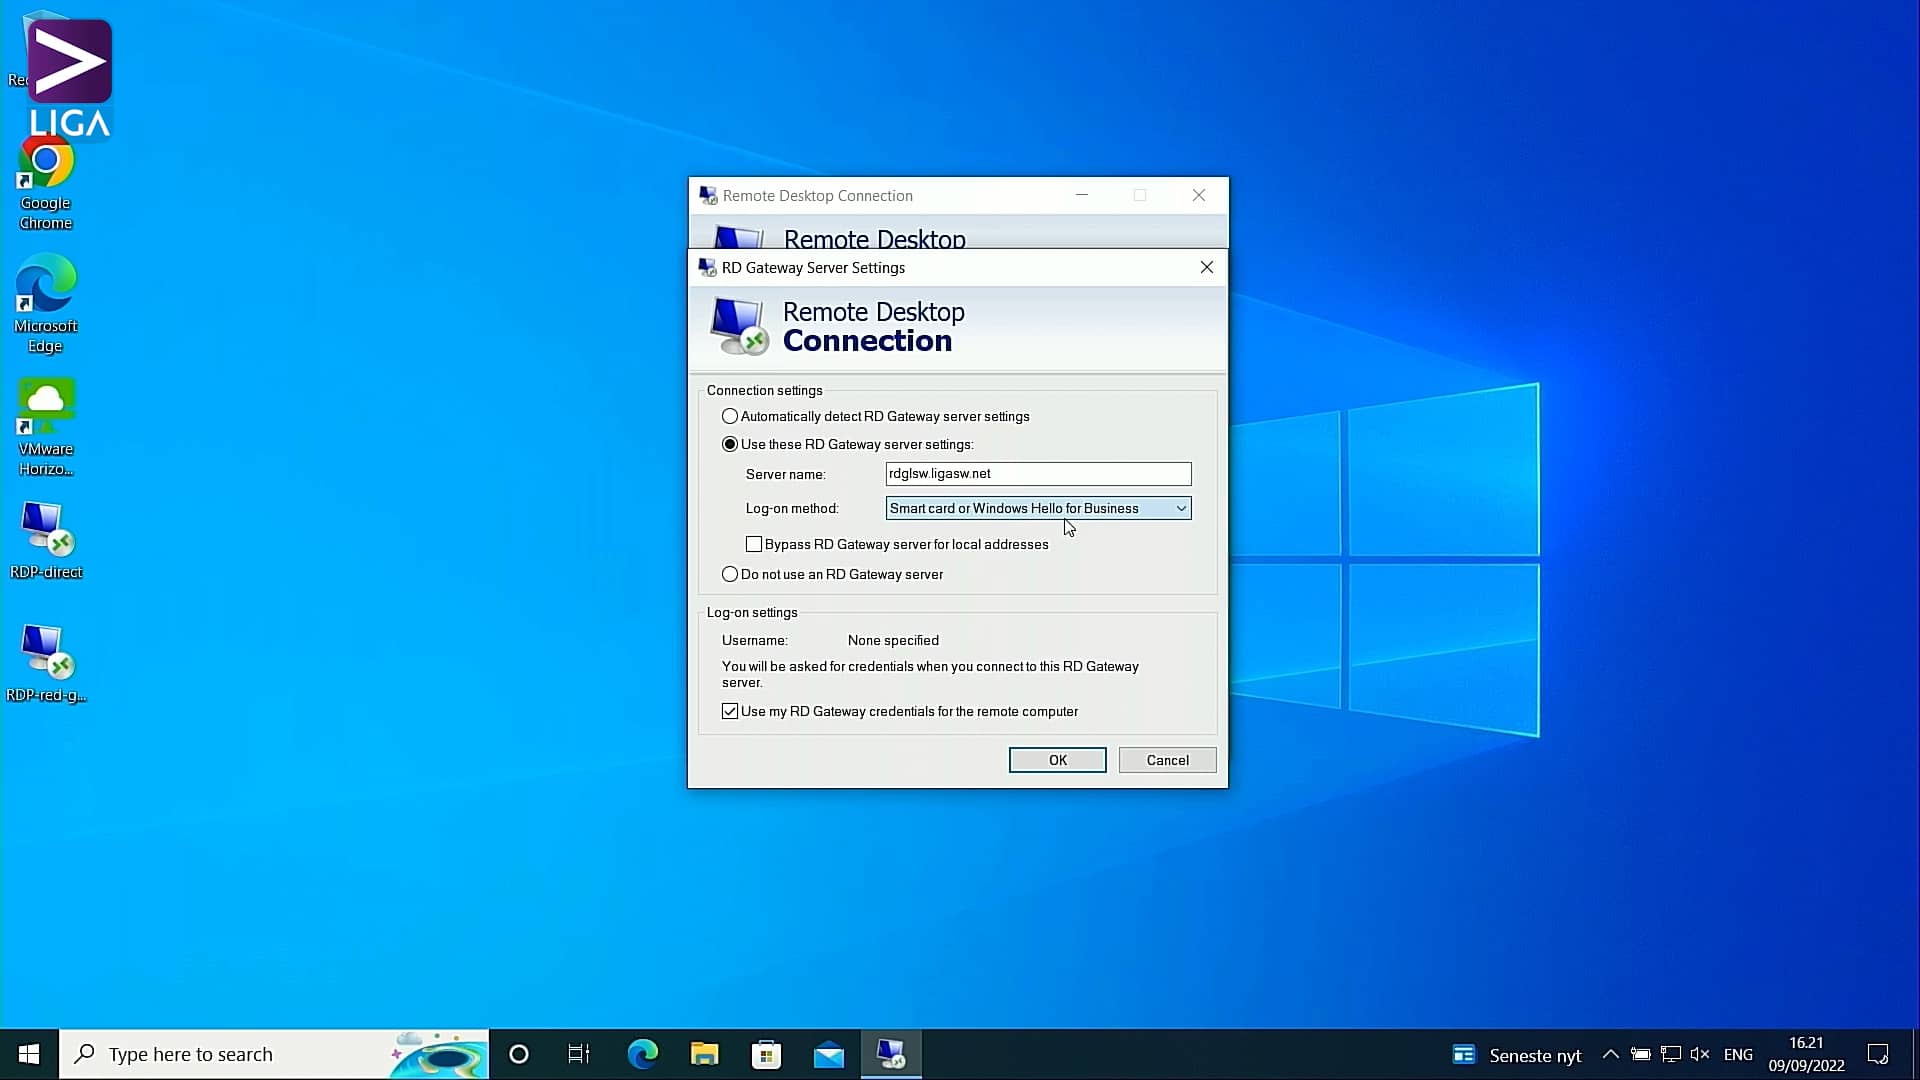Launch Google Chrome from the desktop

pyautogui.click(x=44, y=162)
